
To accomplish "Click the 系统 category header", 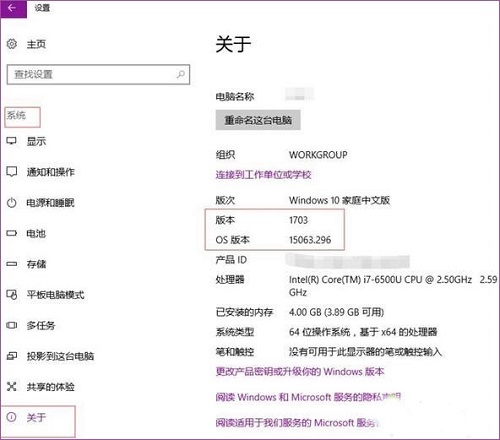I will point(22,117).
